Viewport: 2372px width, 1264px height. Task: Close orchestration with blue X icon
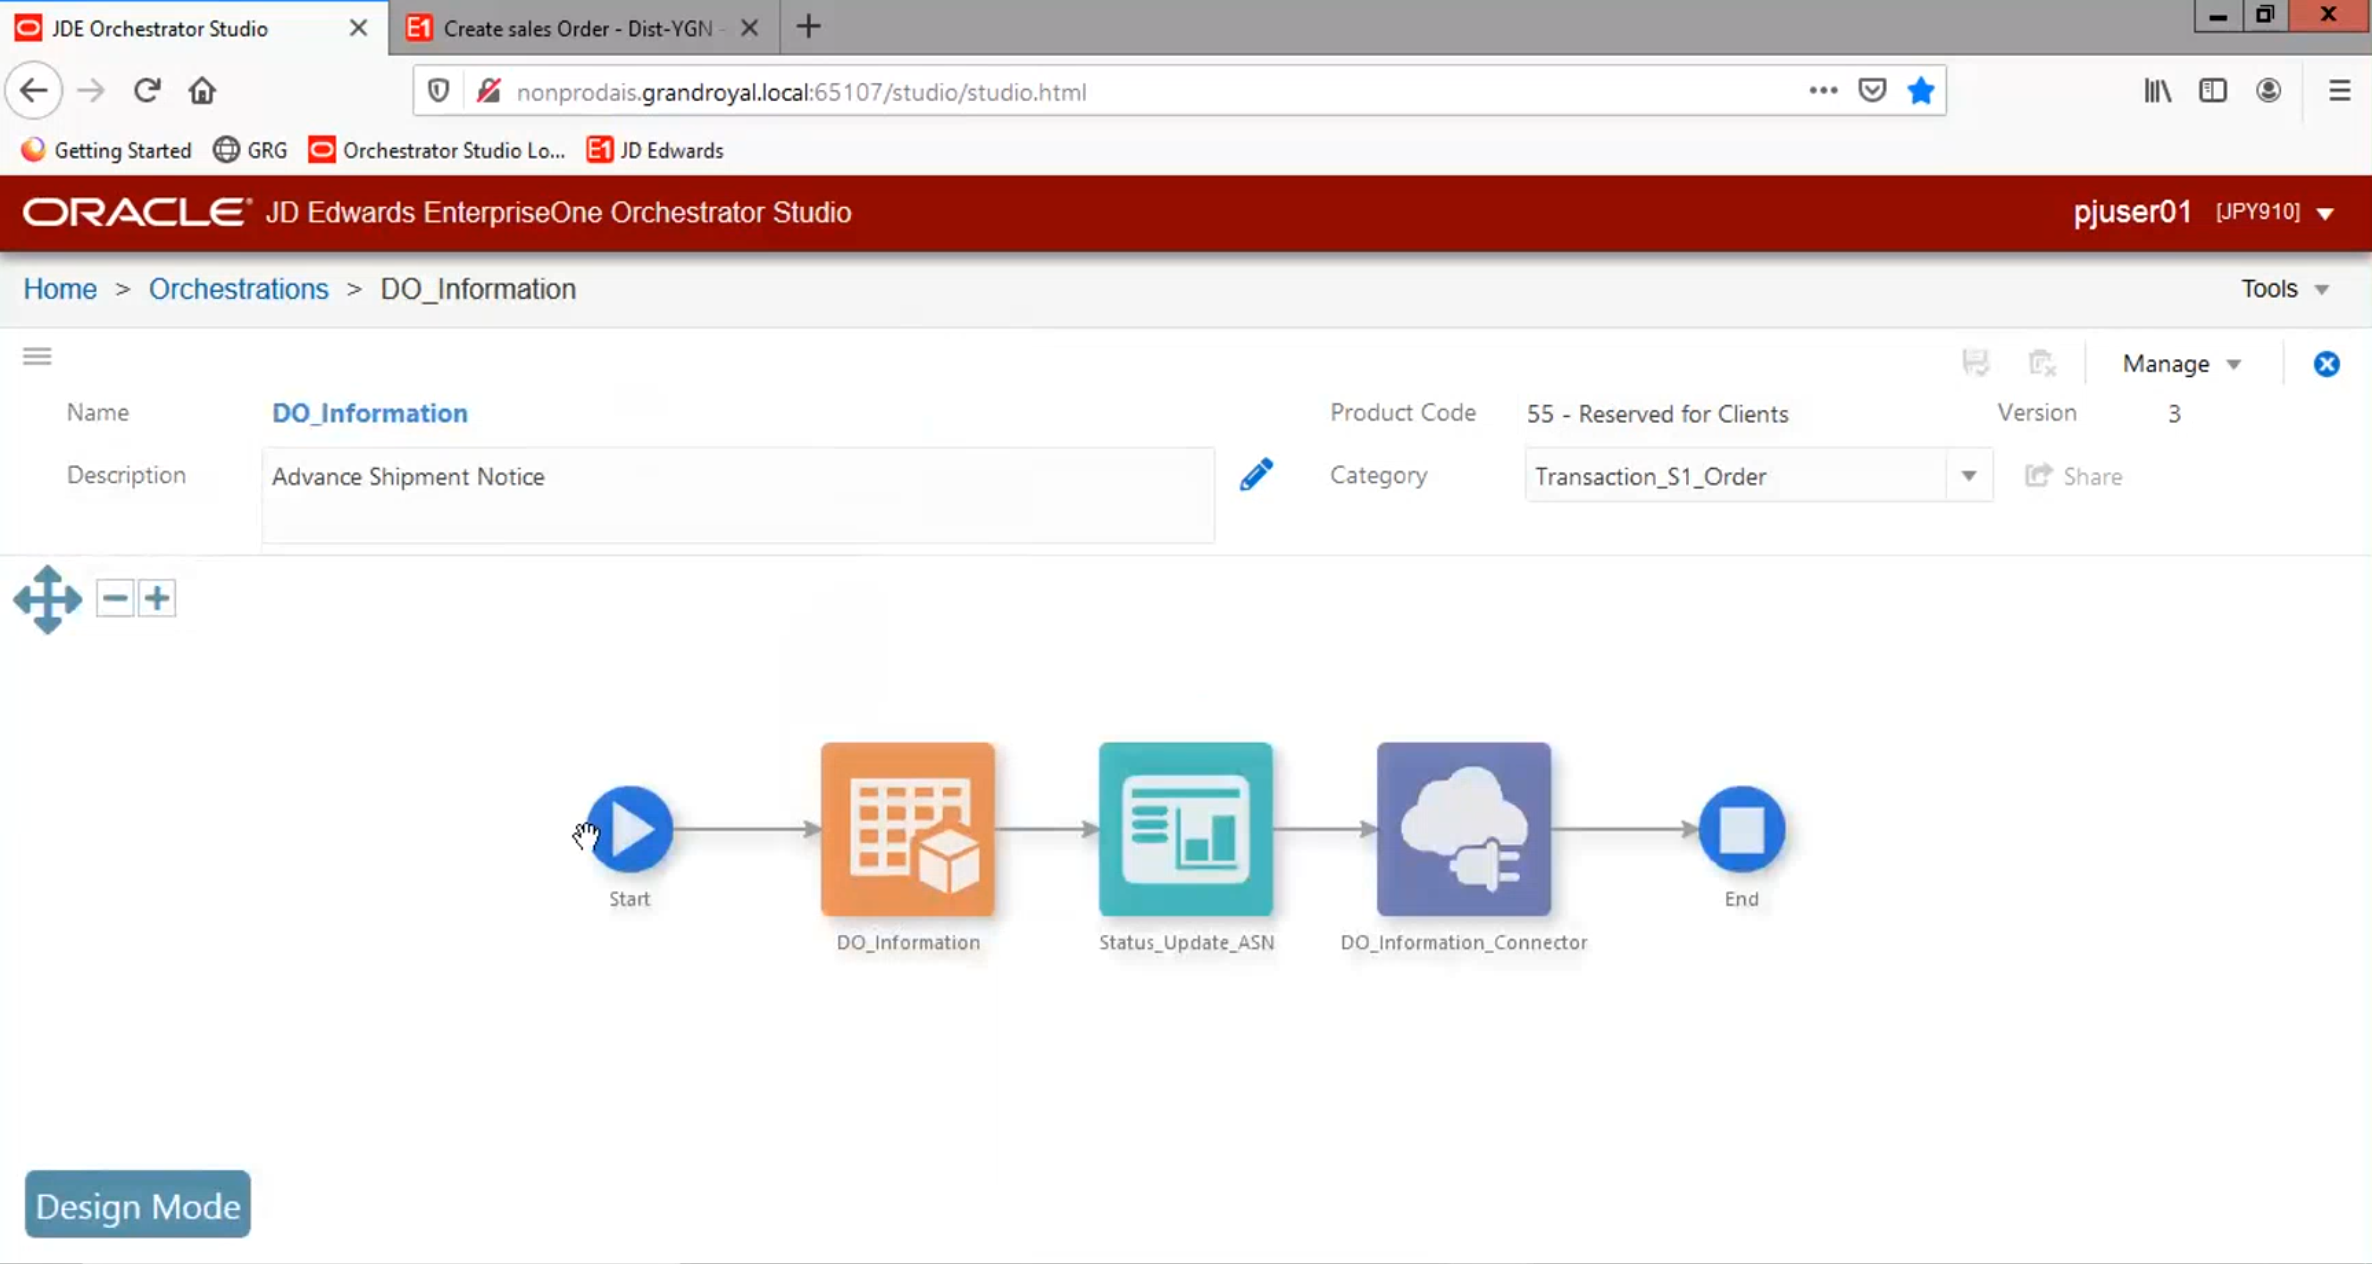[x=2326, y=364]
